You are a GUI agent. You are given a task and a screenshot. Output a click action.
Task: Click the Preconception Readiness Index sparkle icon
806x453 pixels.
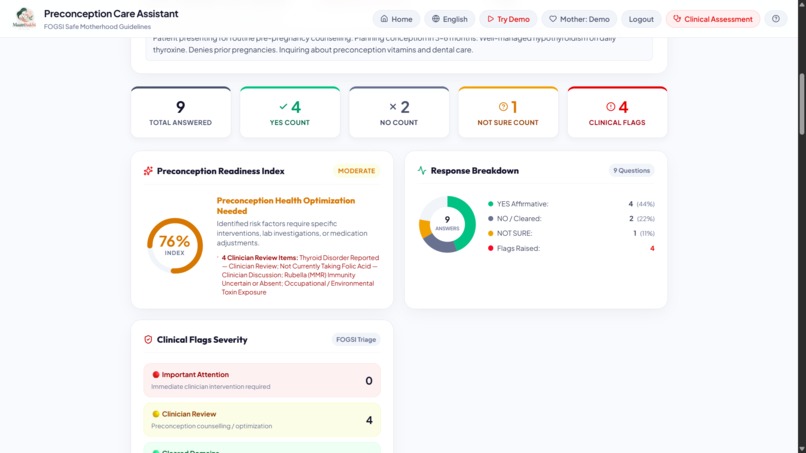coord(148,171)
